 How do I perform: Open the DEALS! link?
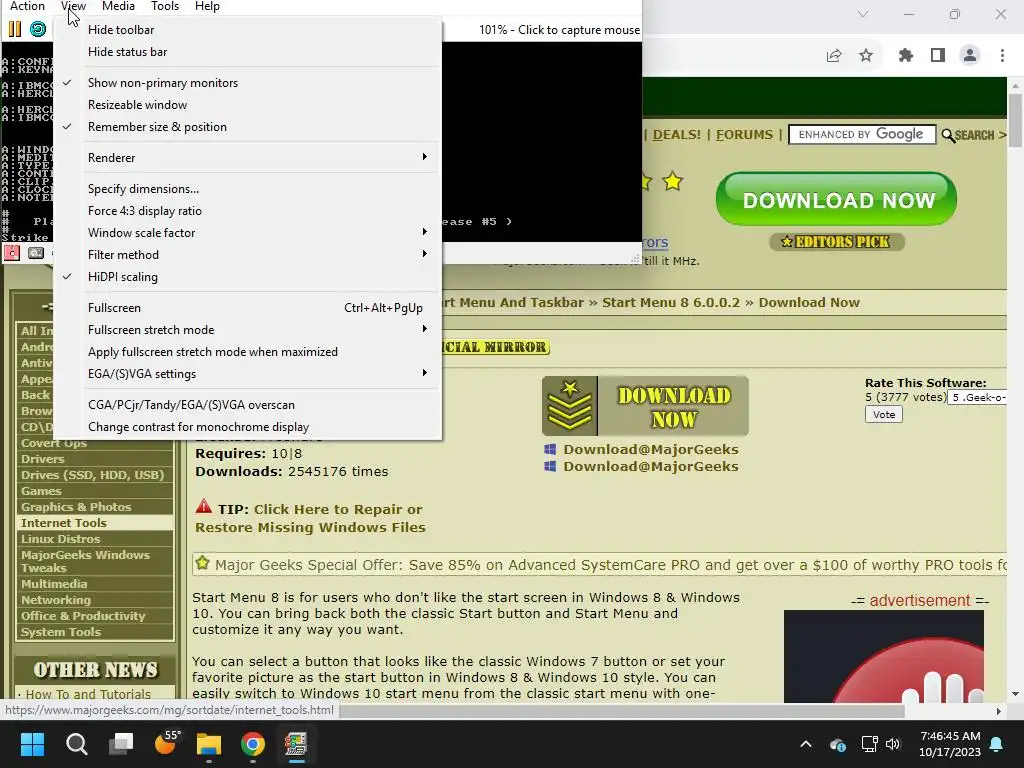(x=677, y=135)
